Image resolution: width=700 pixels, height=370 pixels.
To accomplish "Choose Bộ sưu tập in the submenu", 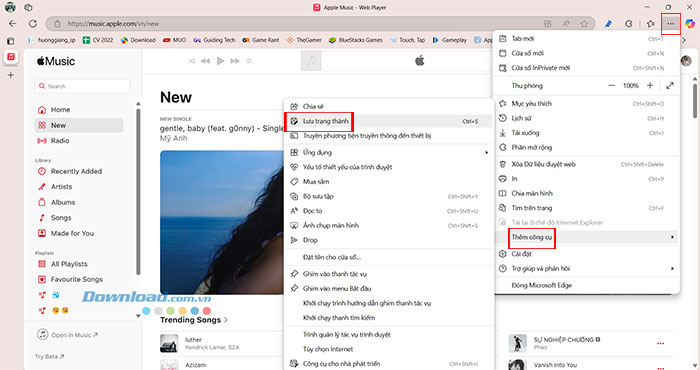I will tap(389, 196).
